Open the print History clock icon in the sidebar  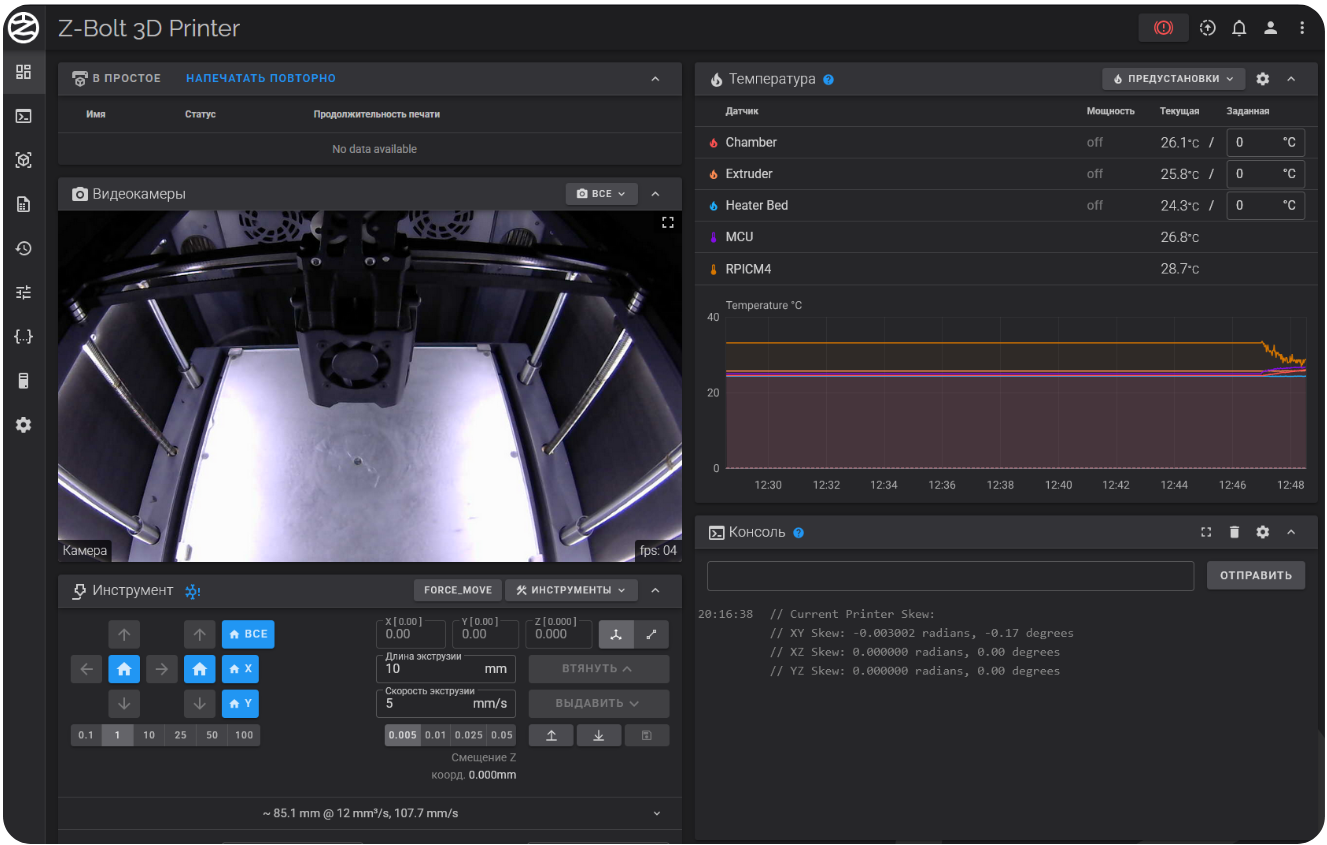[24, 248]
